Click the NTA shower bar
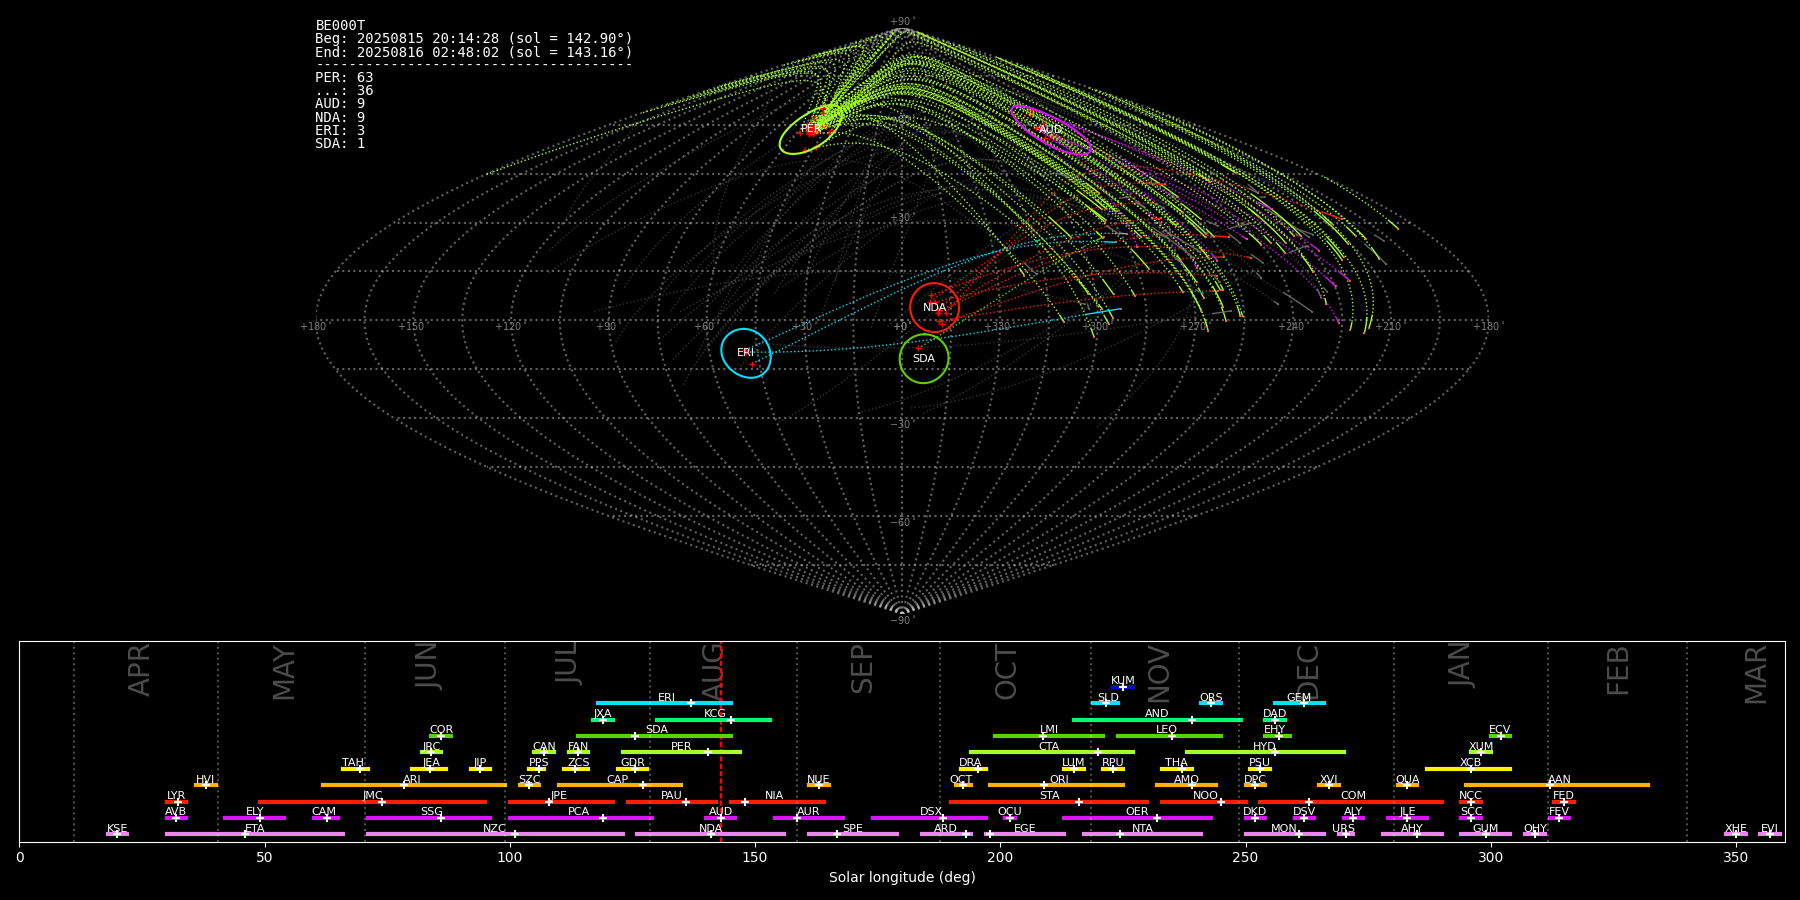 [1142, 834]
